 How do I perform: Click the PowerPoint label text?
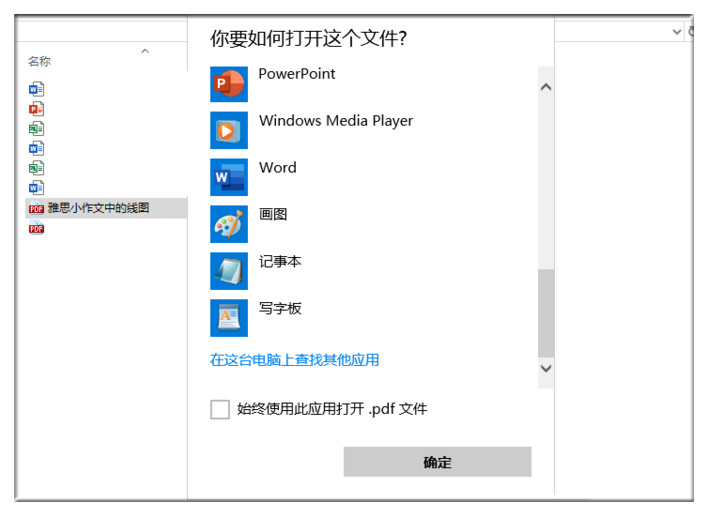(297, 74)
